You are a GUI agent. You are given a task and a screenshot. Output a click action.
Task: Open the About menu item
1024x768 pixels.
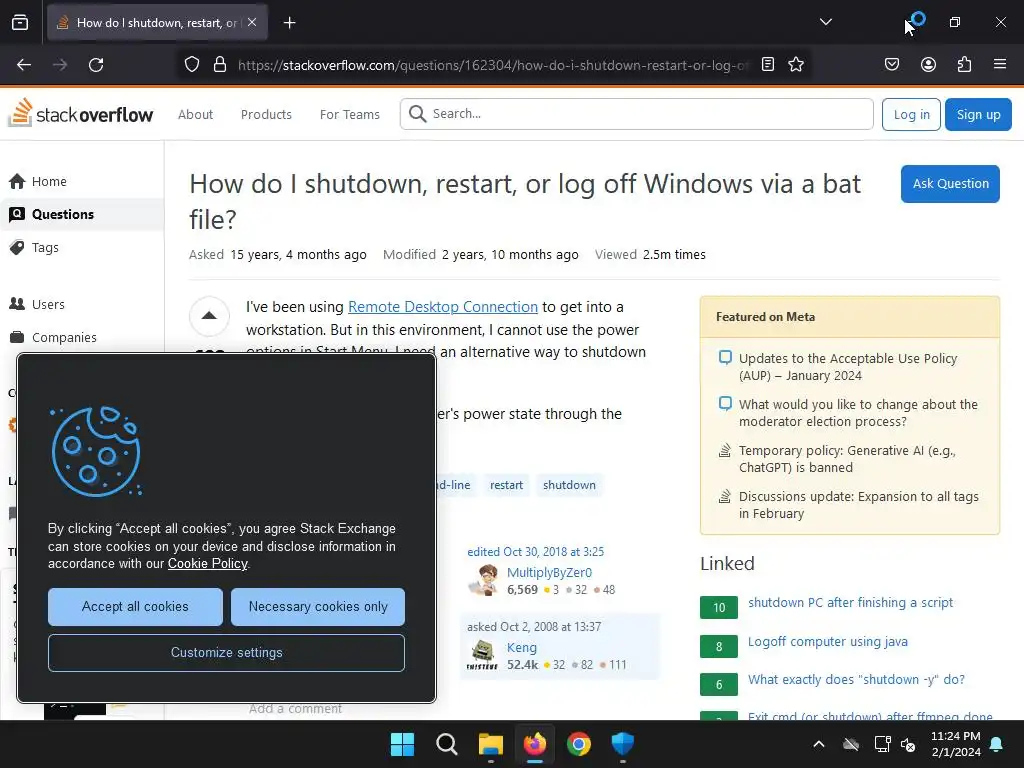point(195,114)
